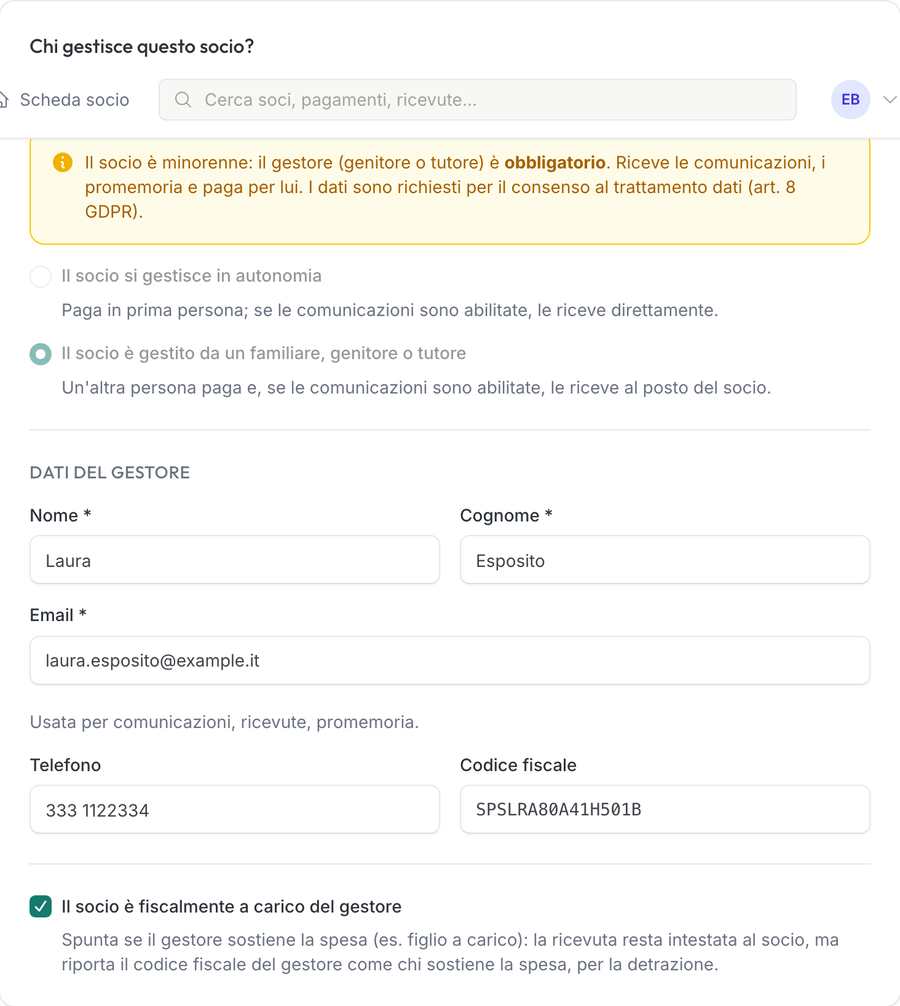Click the info icon in the yellow warning
Image resolution: width=900 pixels, height=1006 pixels.
pyautogui.click(x=62, y=162)
